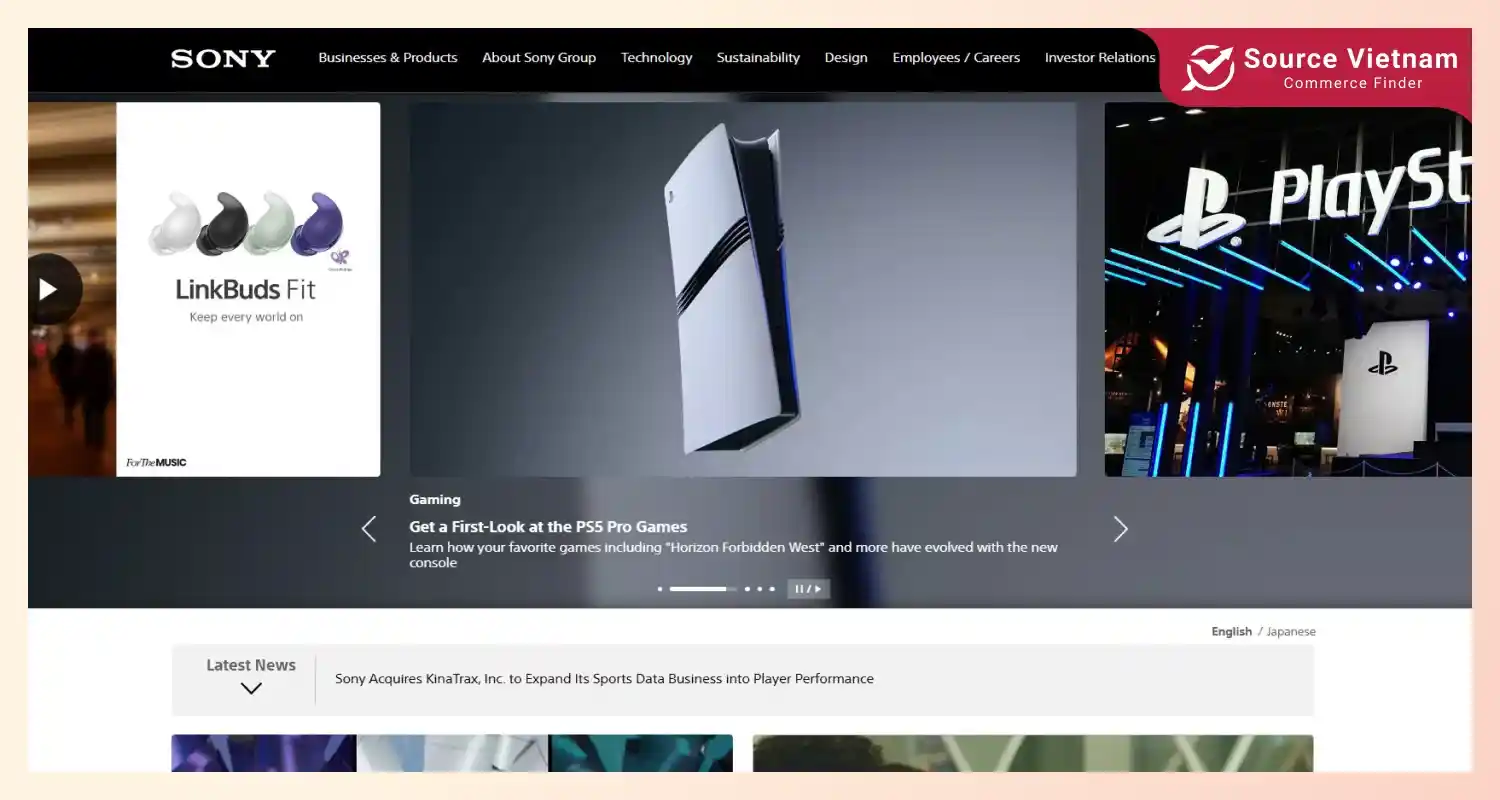1500x800 pixels.
Task: Open the Sustainability menu
Action: 758,58
